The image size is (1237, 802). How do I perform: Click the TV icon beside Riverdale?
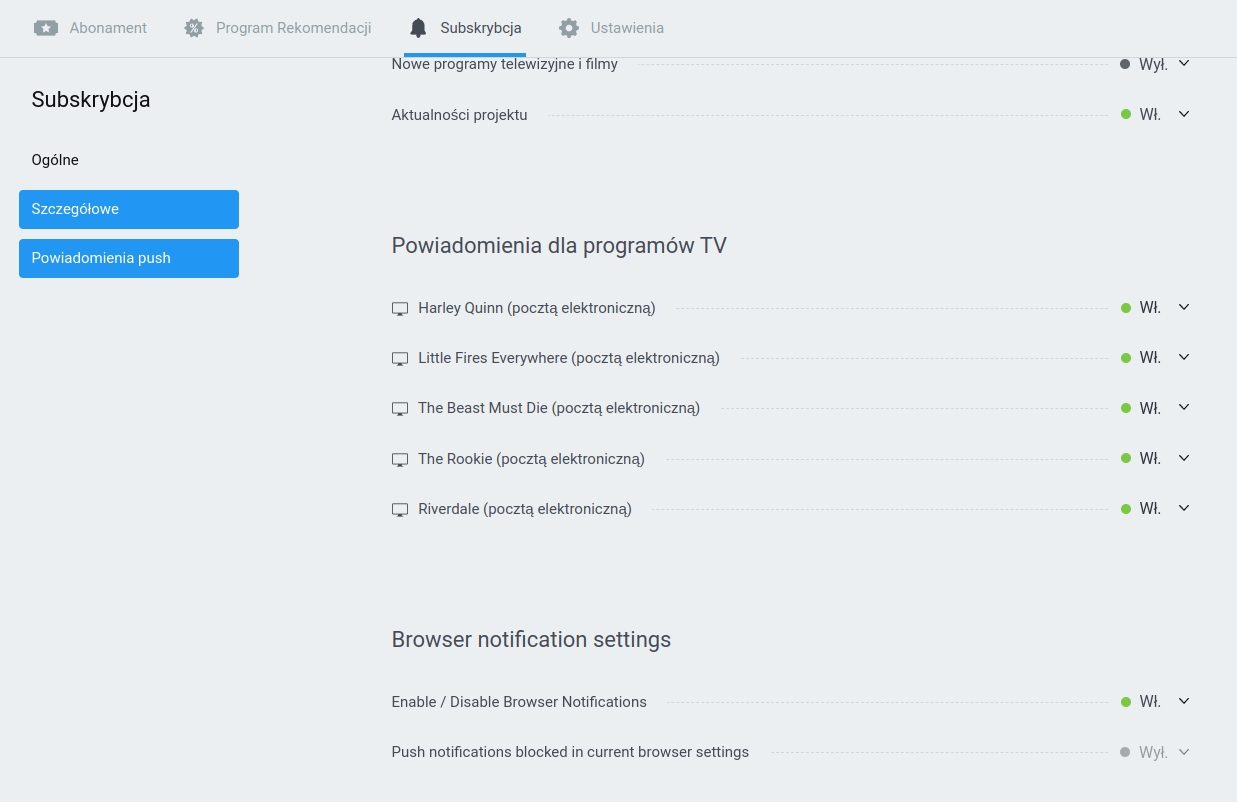tap(400, 509)
